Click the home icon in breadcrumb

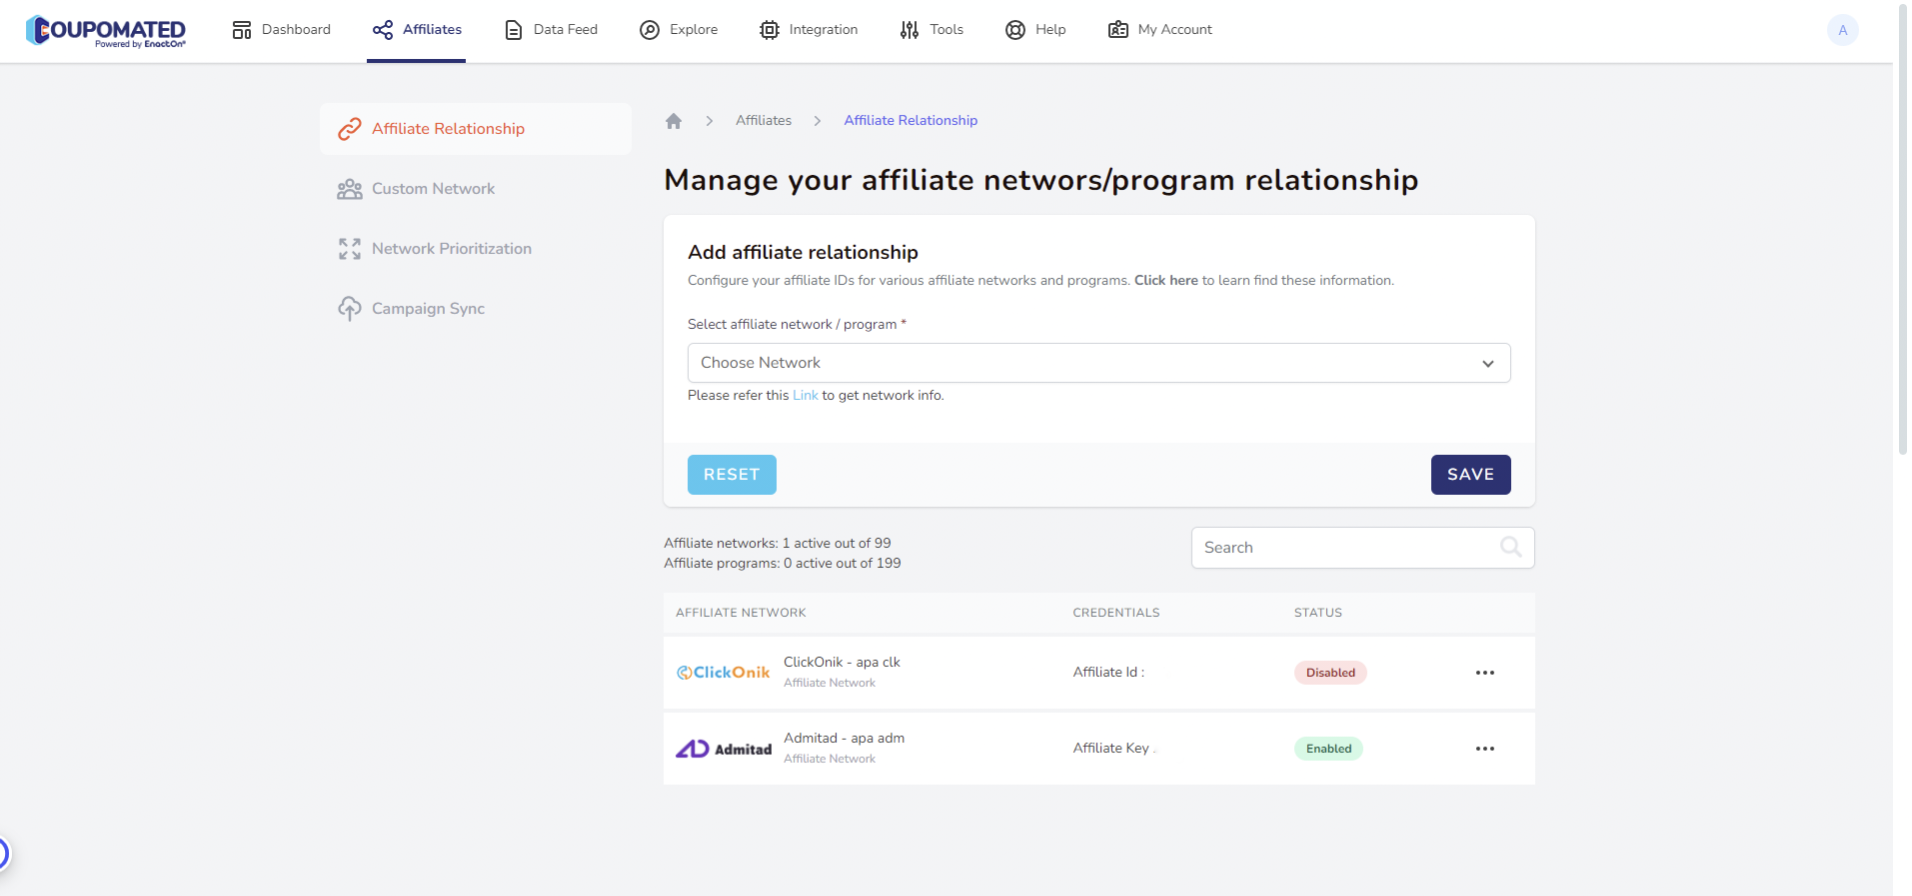click(x=673, y=121)
